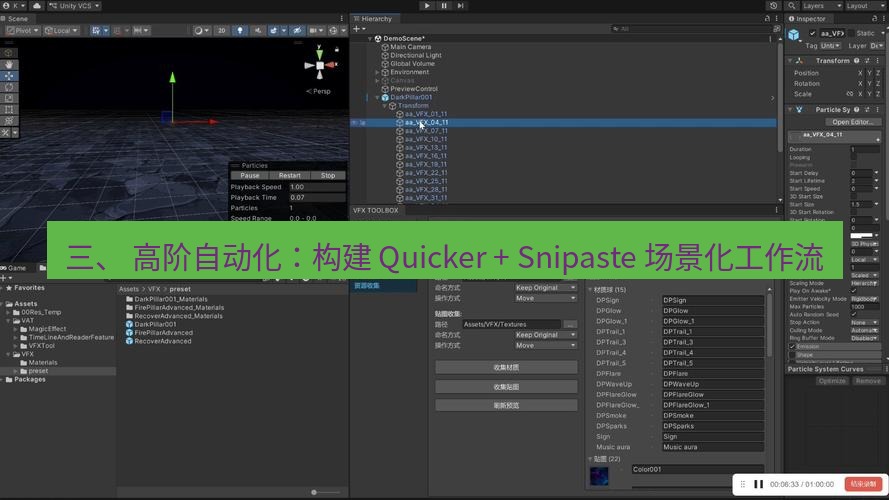Toggle the object active checkbox in Inspector
The height and width of the screenshot is (500, 889).
[812, 33]
